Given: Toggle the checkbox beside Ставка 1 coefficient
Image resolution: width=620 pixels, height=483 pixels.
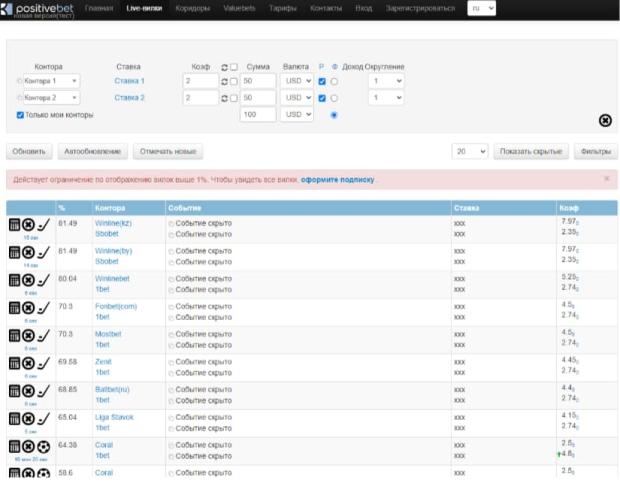Looking at the screenshot, I should click(x=234, y=81).
